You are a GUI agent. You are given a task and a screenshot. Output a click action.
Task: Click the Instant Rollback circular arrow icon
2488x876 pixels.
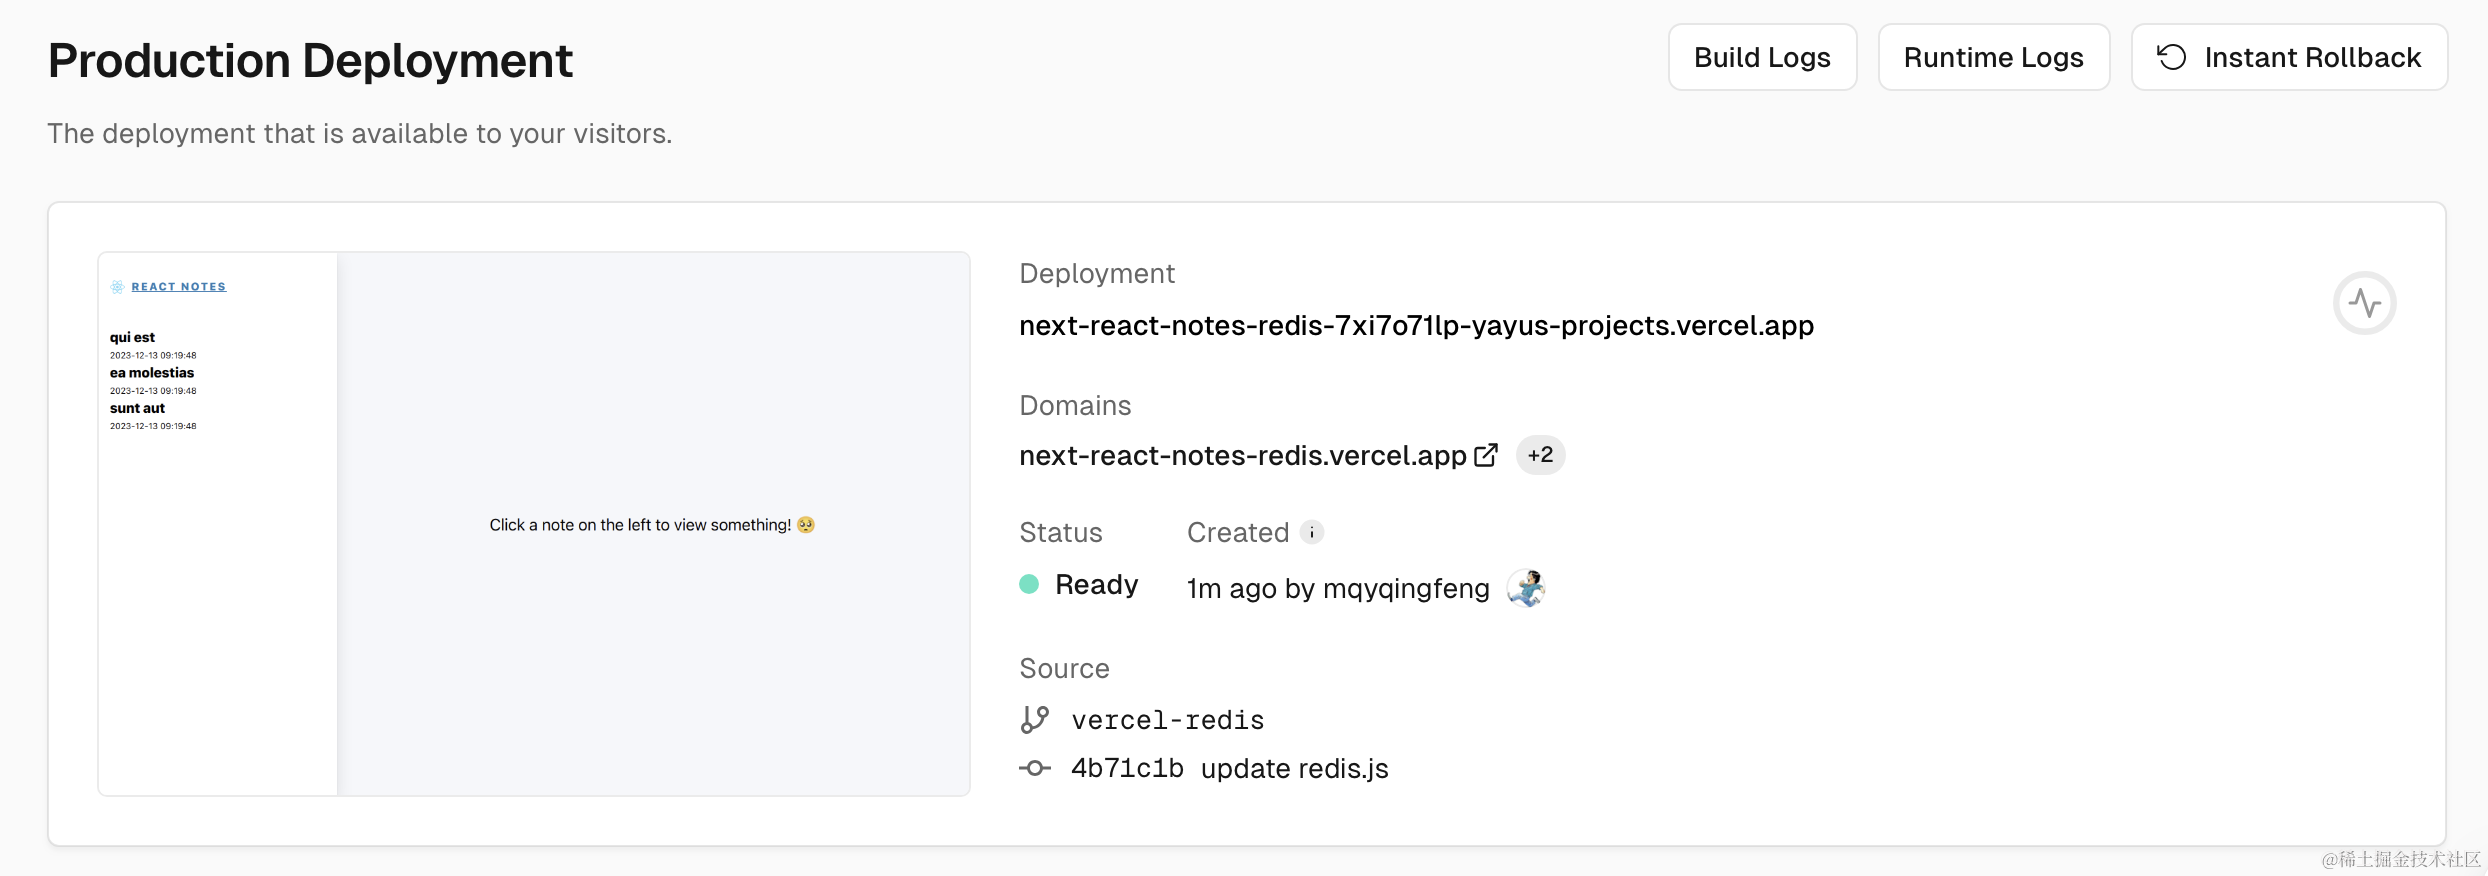[2171, 58]
